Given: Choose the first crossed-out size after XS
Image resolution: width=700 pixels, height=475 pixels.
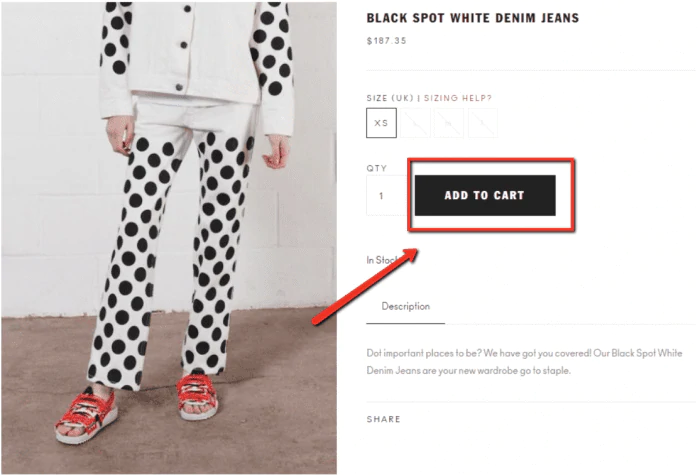Looking at the screenshot, I should 415,123.
